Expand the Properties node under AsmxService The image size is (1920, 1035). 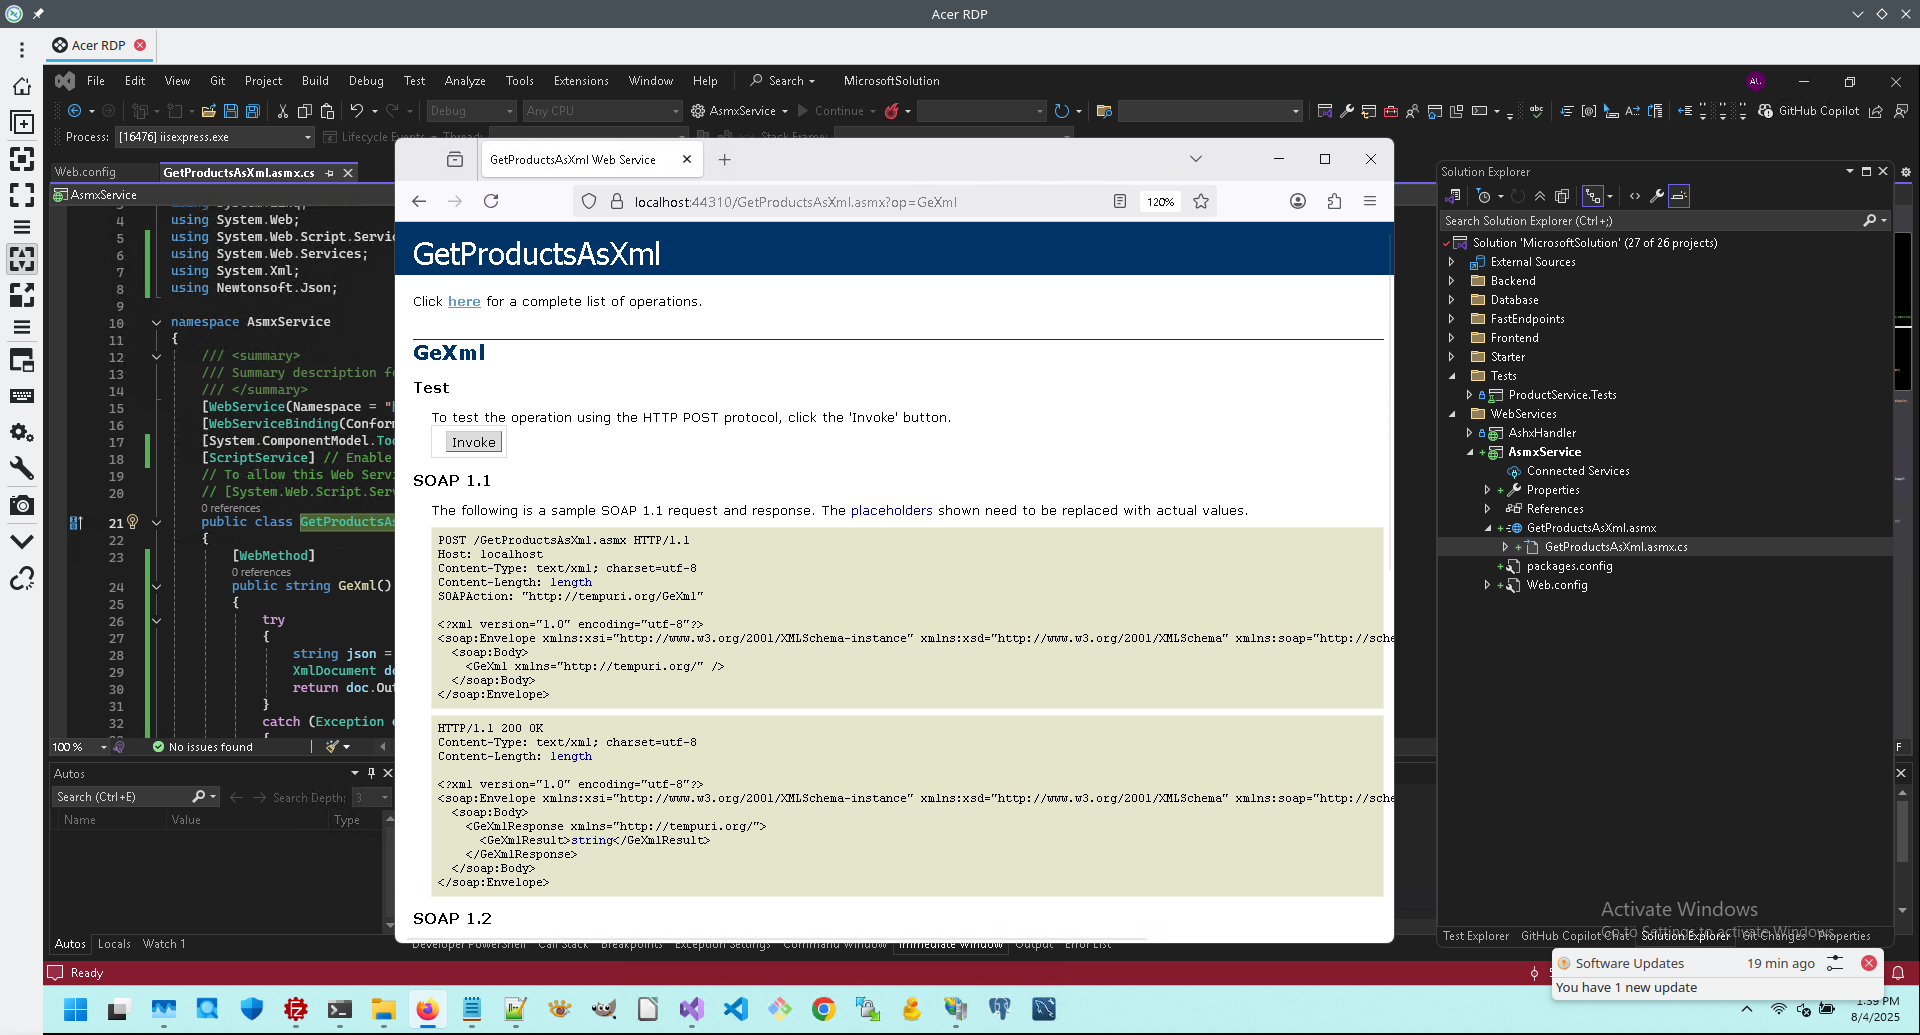coord(1488,490)
